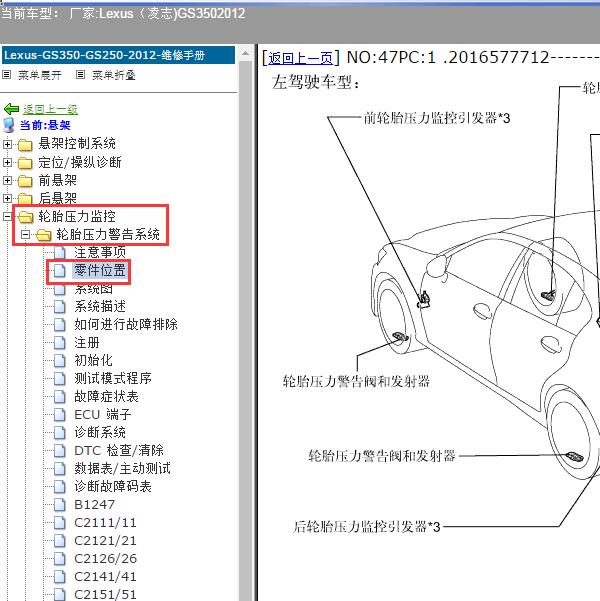Click the page icon beside 零件位置
Image resolution: width=600 pixels, height=601 pixels.
point(59,271)
